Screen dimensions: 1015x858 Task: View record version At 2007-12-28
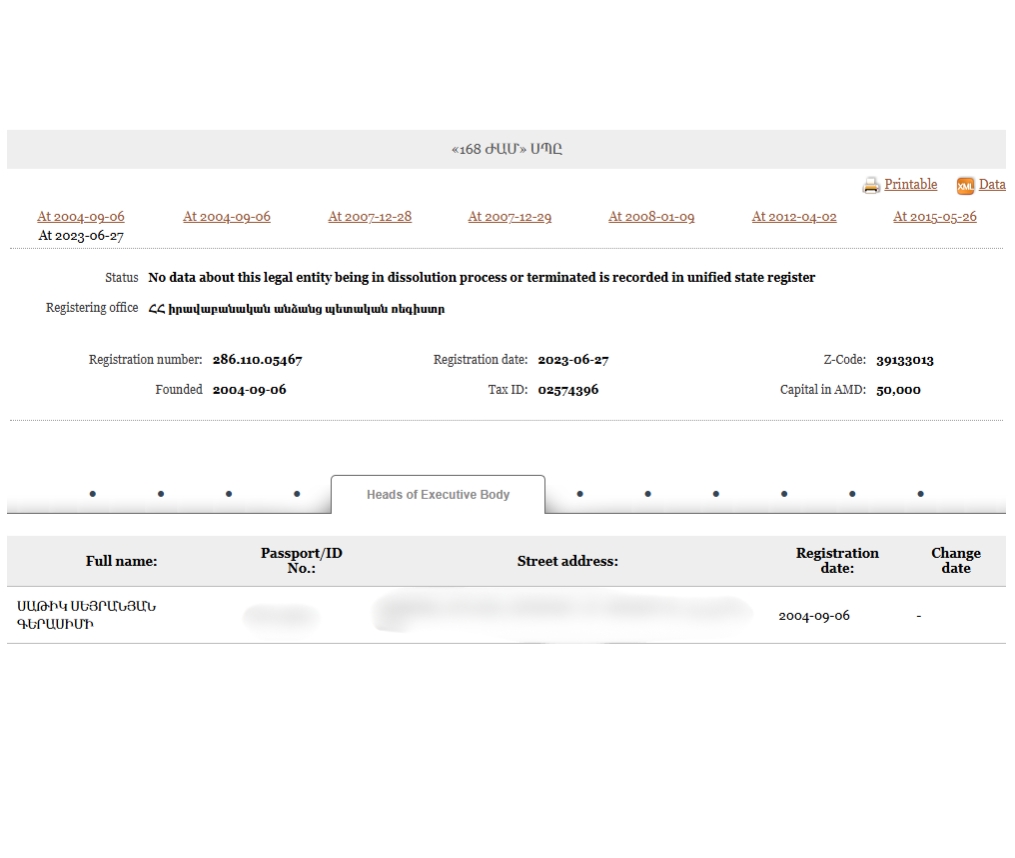point(370,216)
